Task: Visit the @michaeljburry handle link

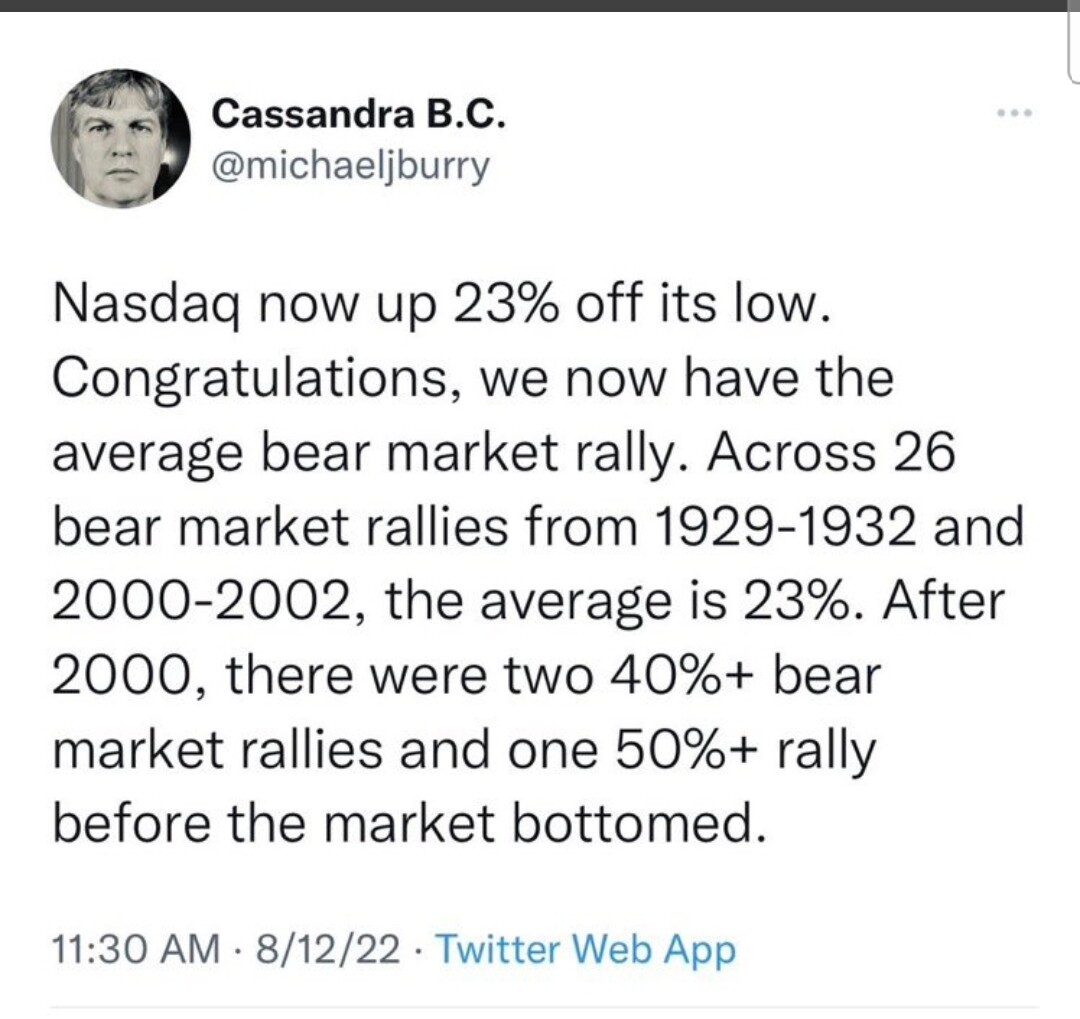Action: (351, 167)
